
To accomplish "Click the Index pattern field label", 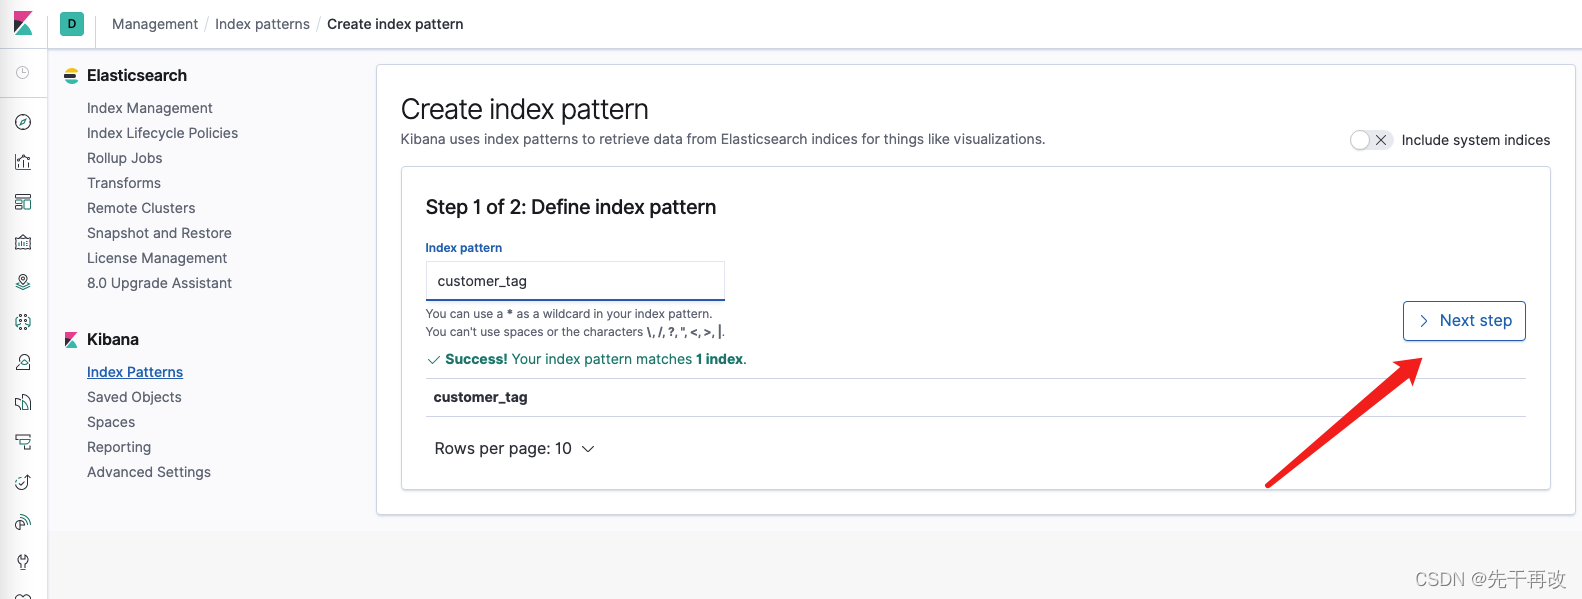I will 464,248.
